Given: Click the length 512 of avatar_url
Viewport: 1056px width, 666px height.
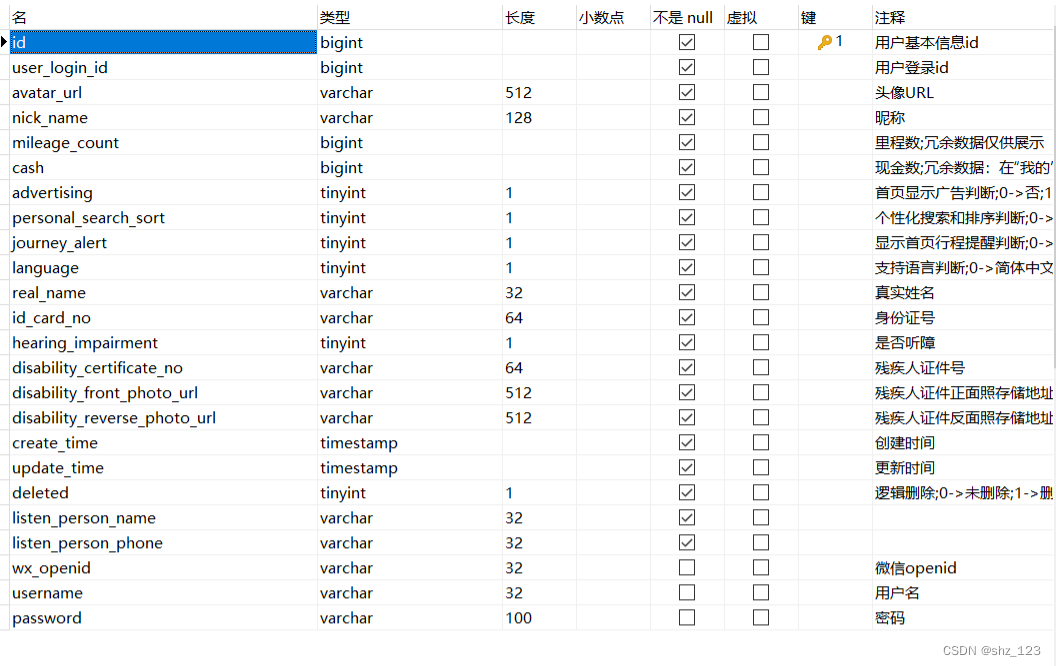Looking at the screenshot, I should (519, 92).
